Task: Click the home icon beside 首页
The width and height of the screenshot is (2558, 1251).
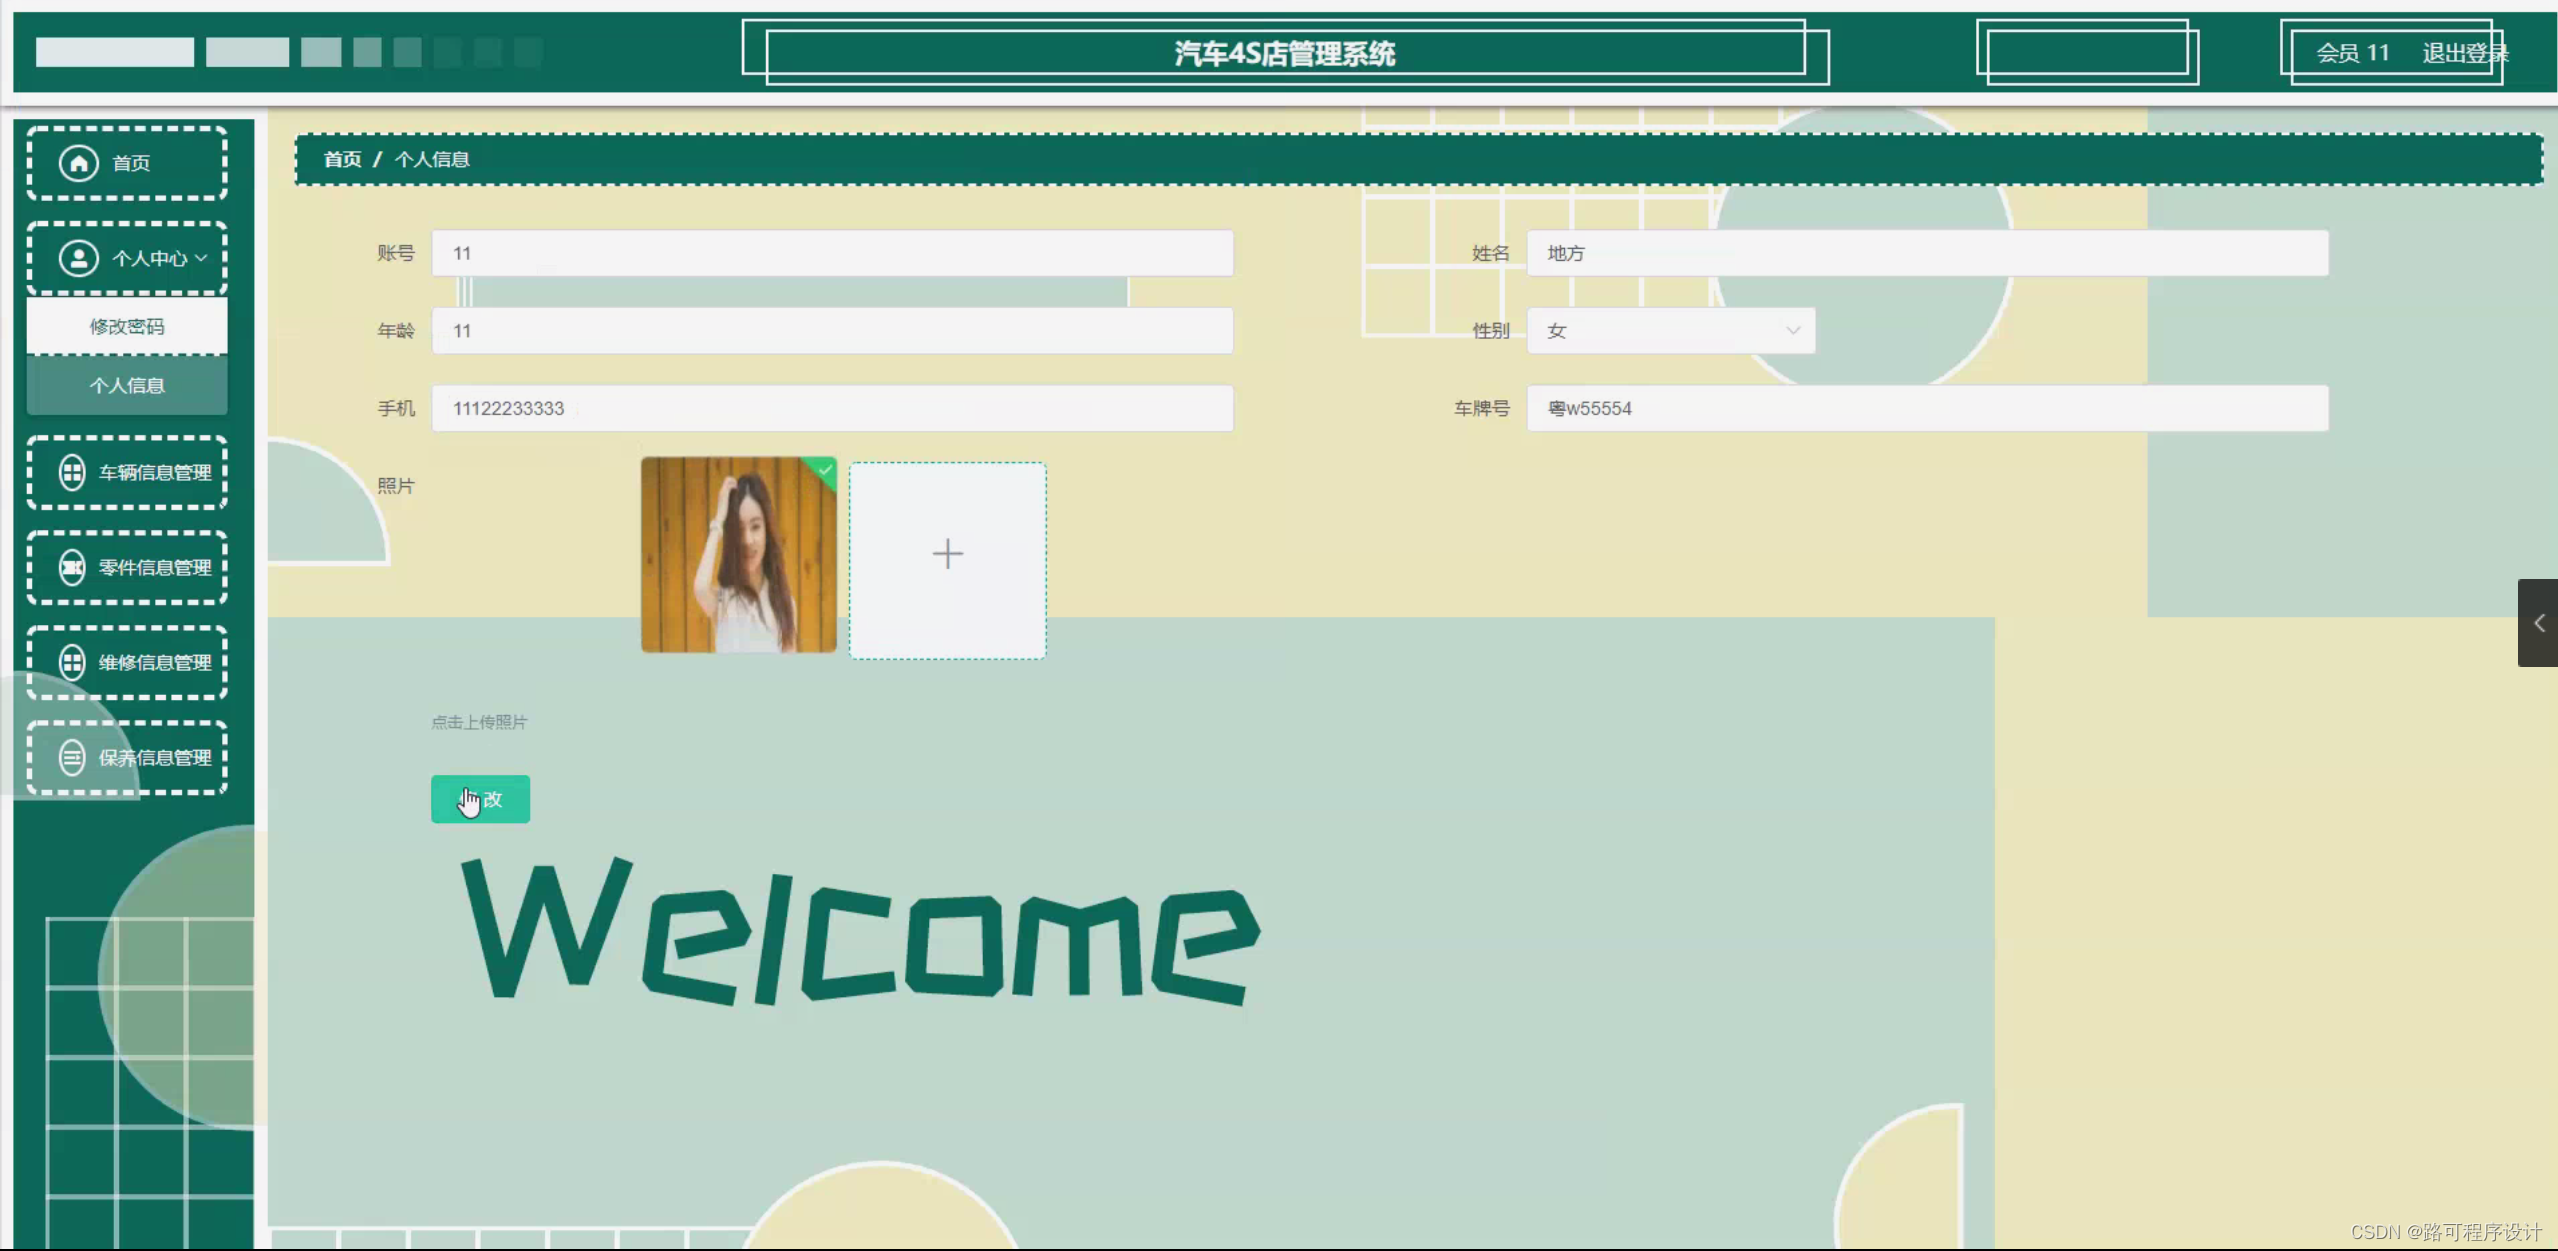Action: (79, 163)
